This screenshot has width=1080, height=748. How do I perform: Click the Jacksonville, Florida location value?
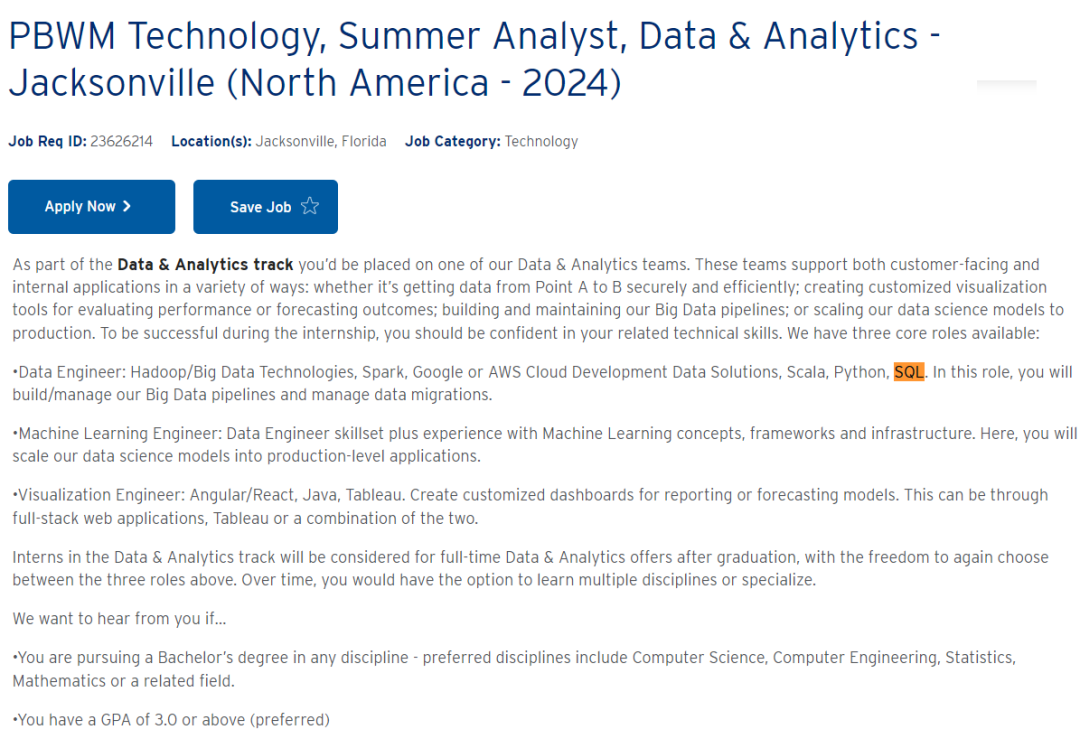(x=321, y=141)
